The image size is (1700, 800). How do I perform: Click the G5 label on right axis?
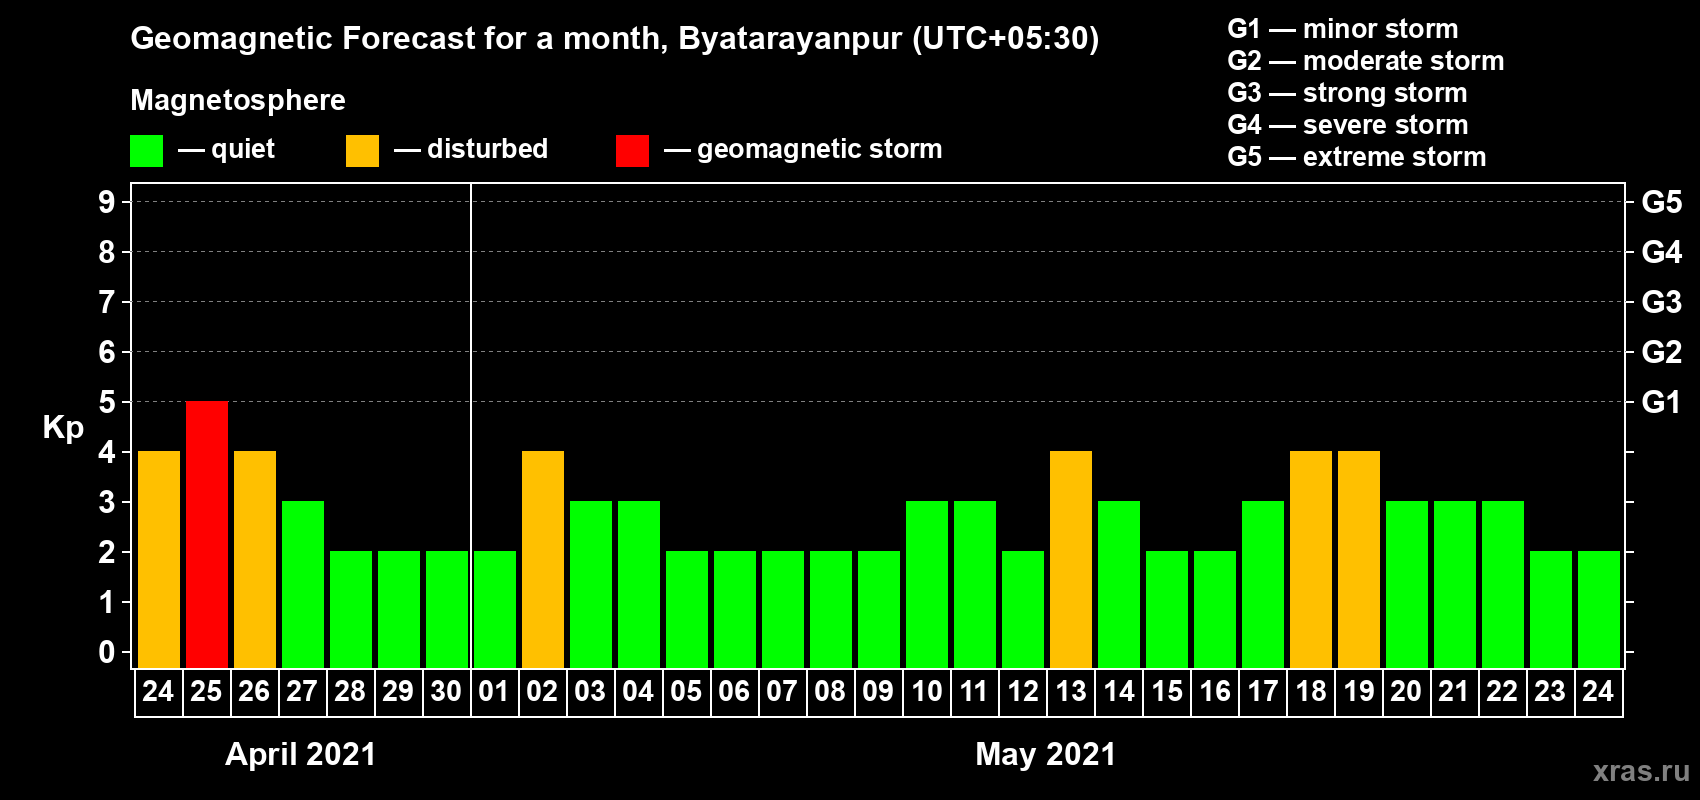point(1661,202)
